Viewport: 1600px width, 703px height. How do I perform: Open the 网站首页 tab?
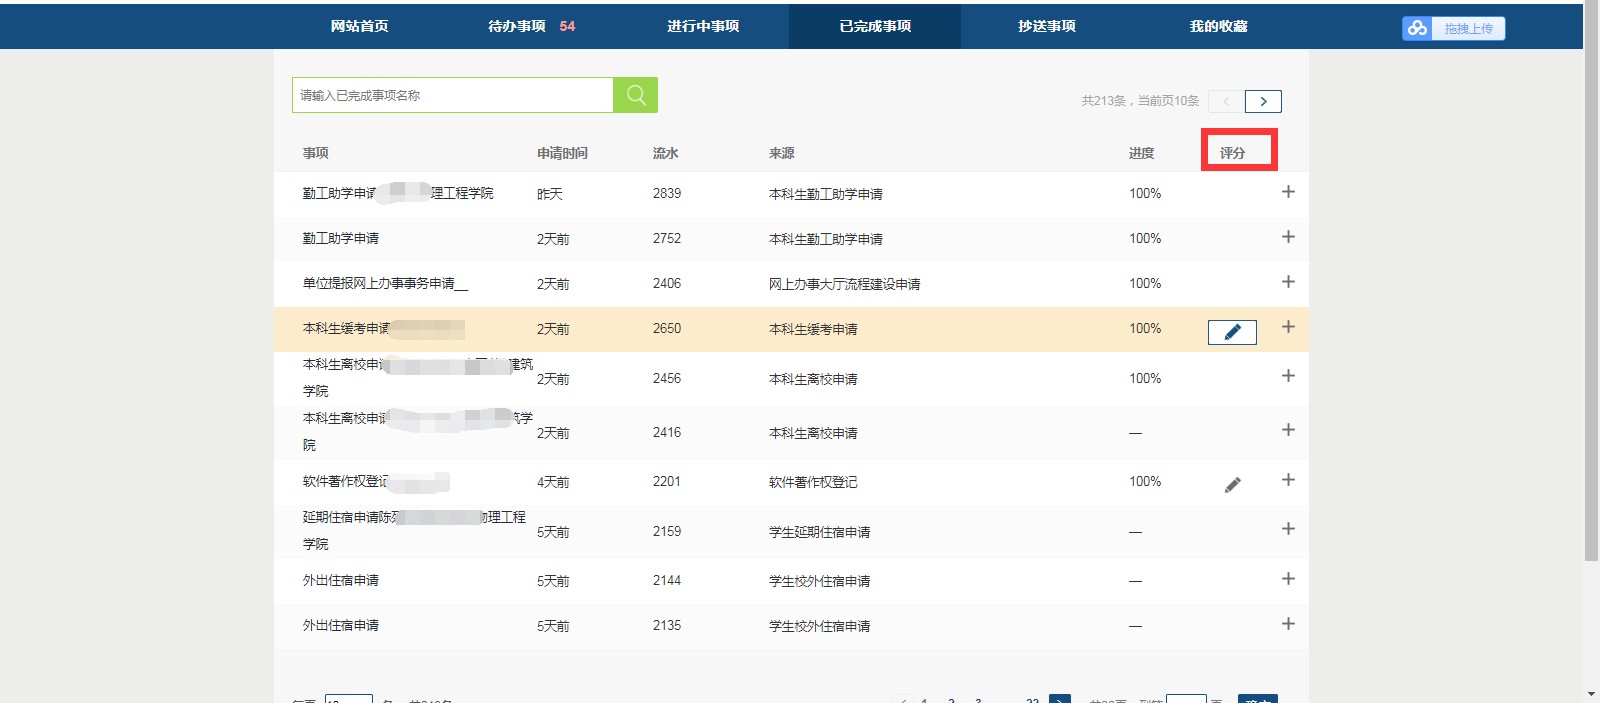point(359,26)
